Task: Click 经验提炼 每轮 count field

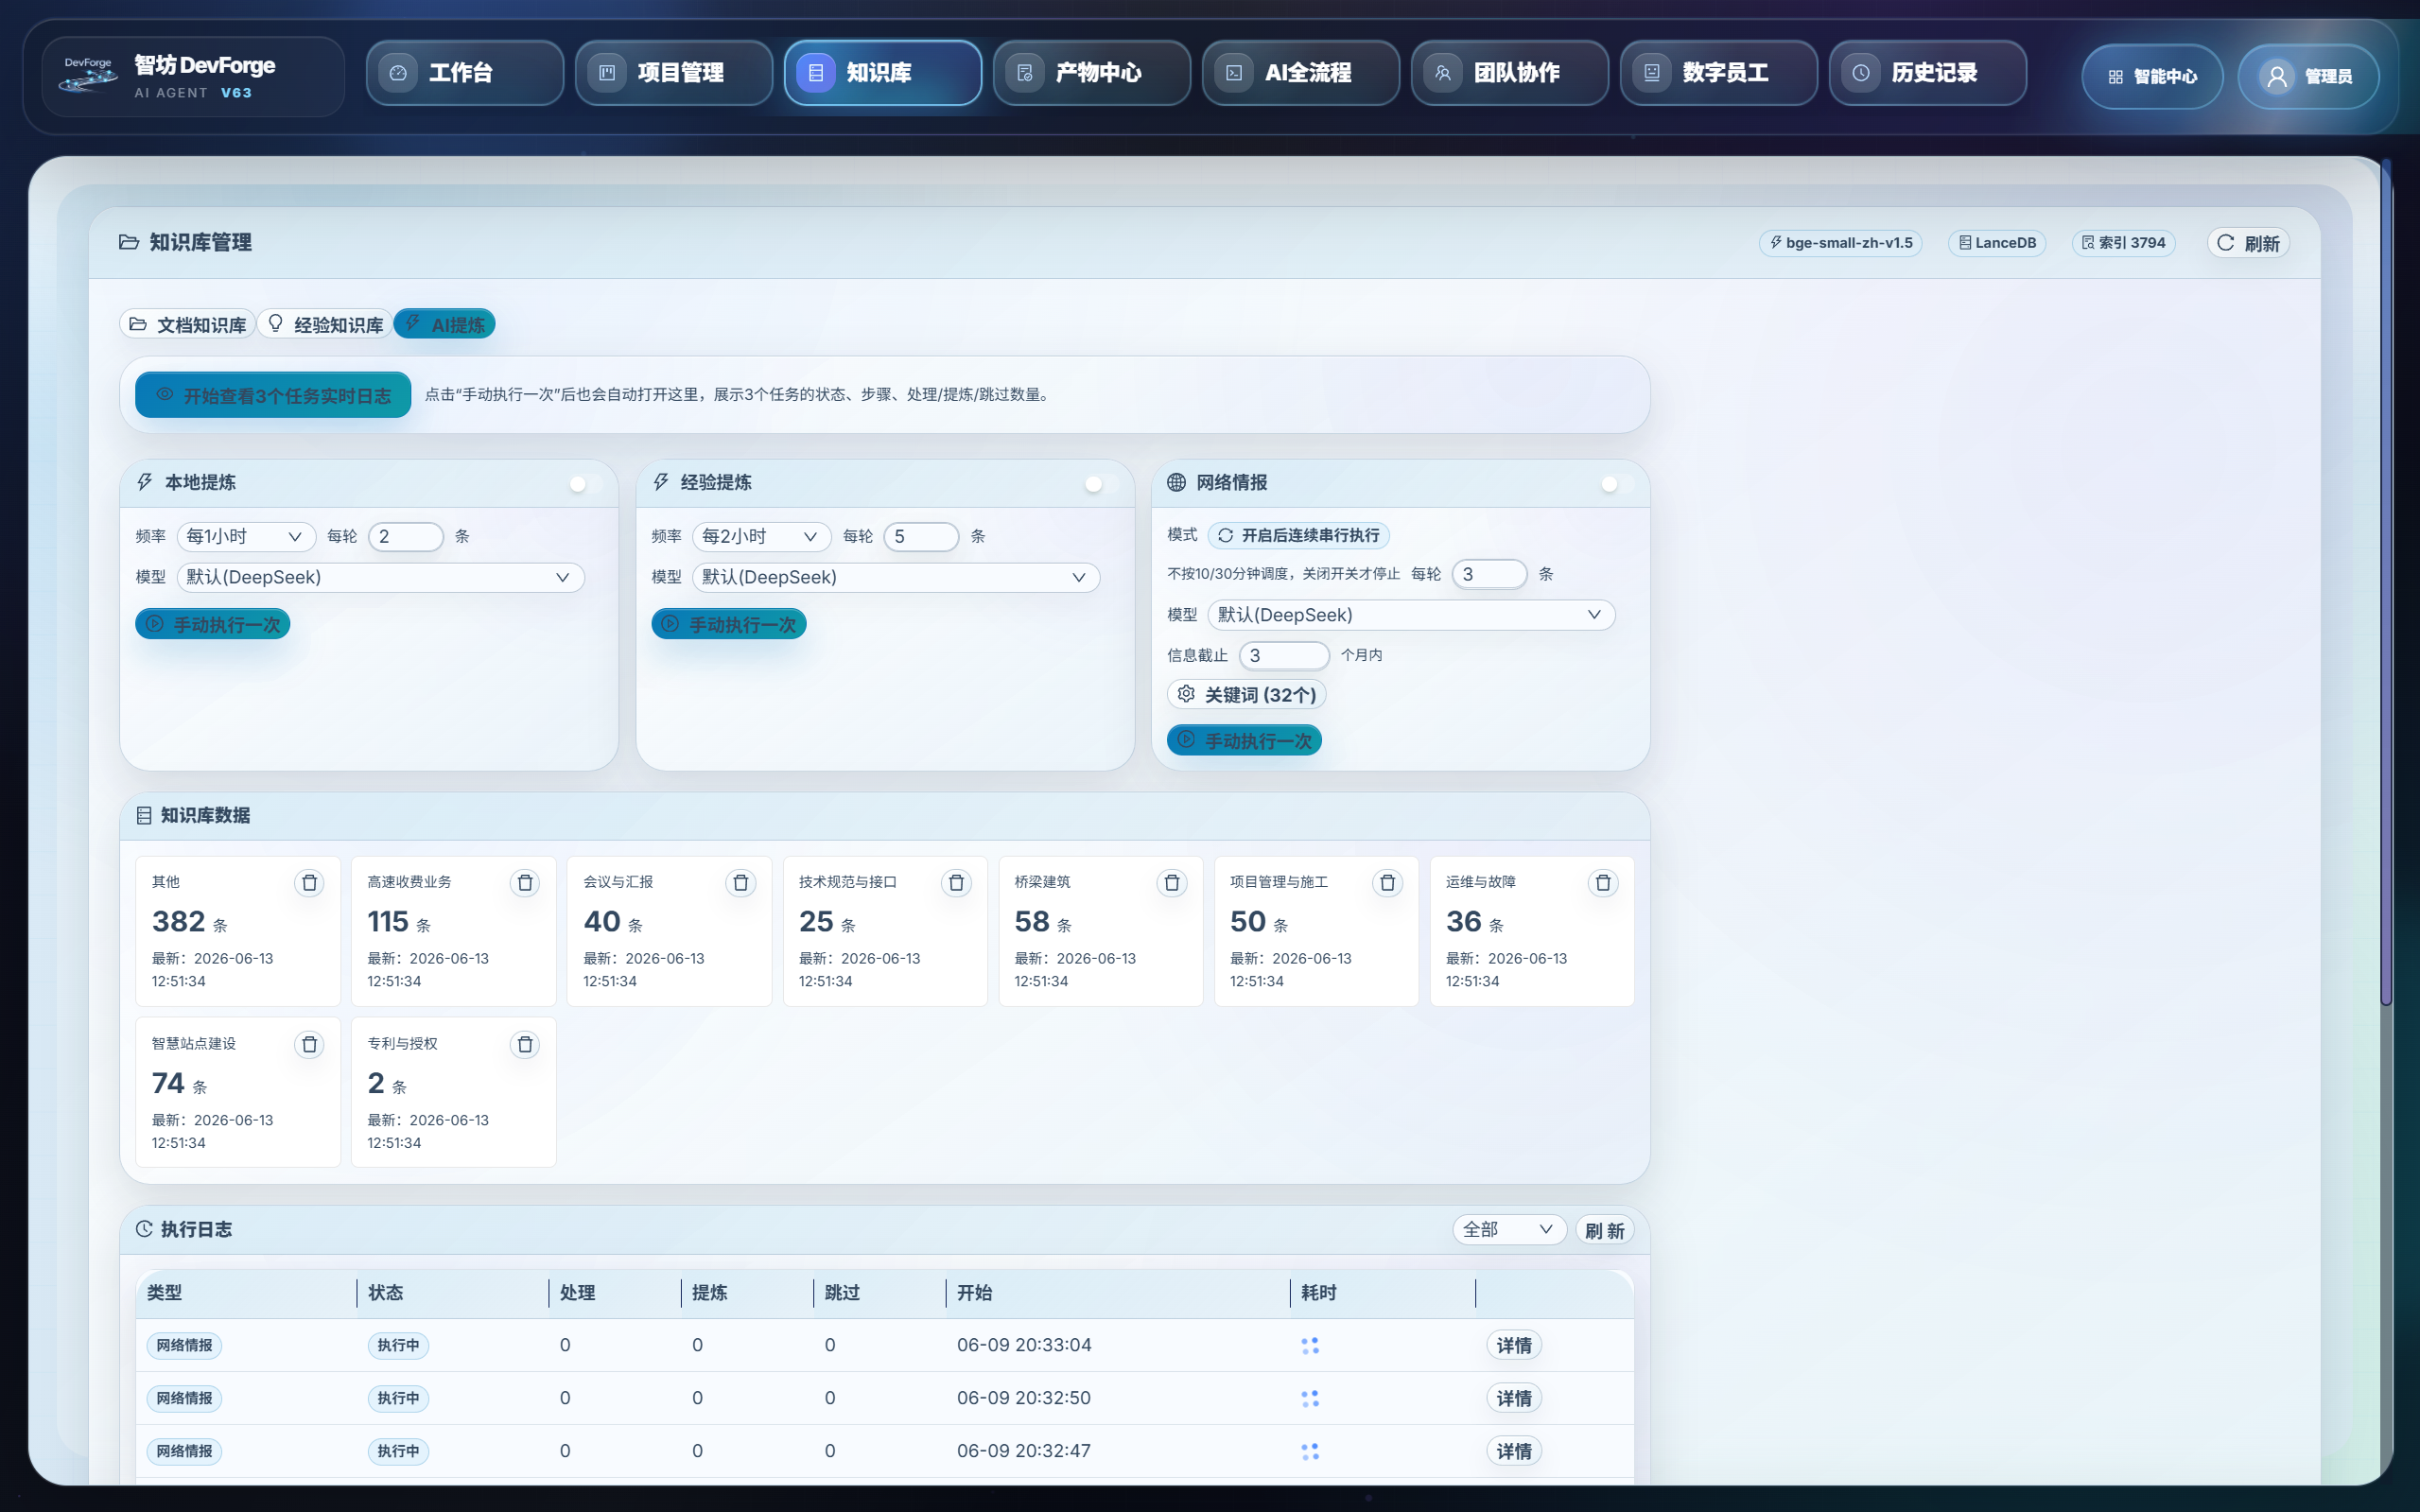Action: click(921, 536)
